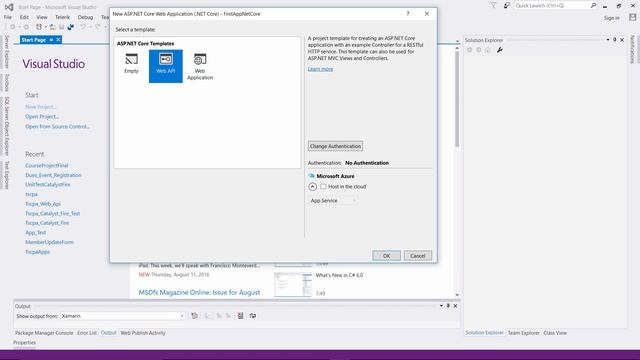Open MSDN Magazine Online article link
The width and height of the screenshot is (640, 360).
[x=199, y=292]
